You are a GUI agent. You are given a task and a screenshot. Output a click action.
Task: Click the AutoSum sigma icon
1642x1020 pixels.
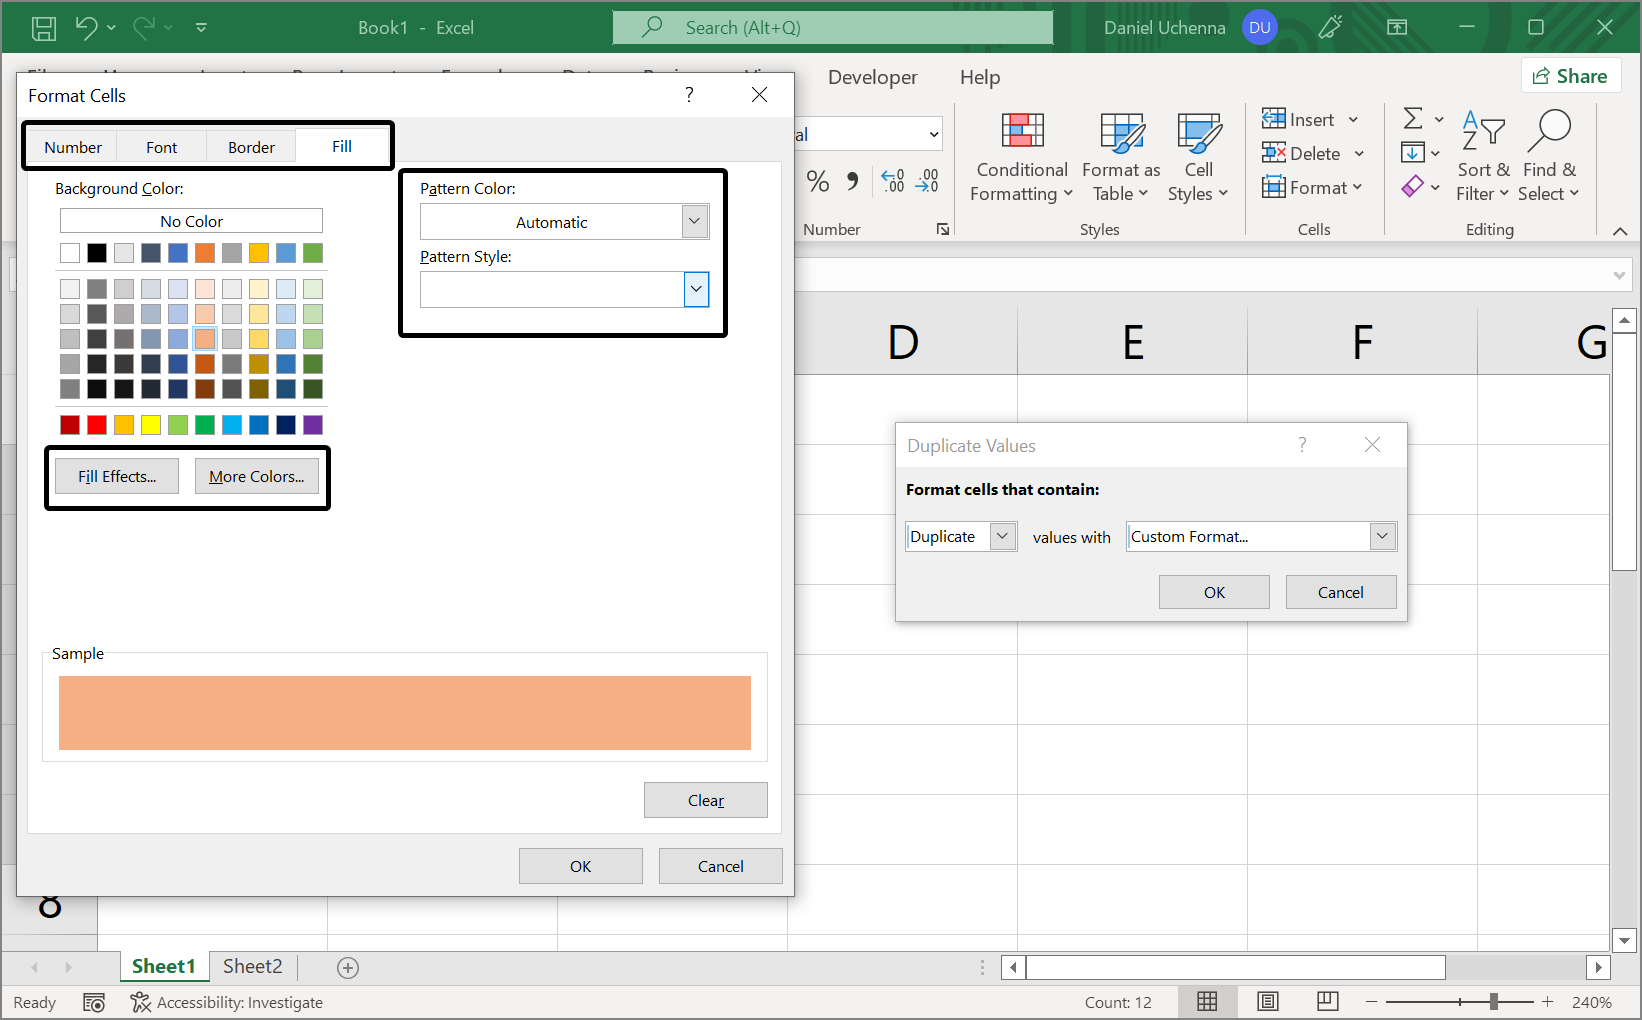pos(1412,119)
